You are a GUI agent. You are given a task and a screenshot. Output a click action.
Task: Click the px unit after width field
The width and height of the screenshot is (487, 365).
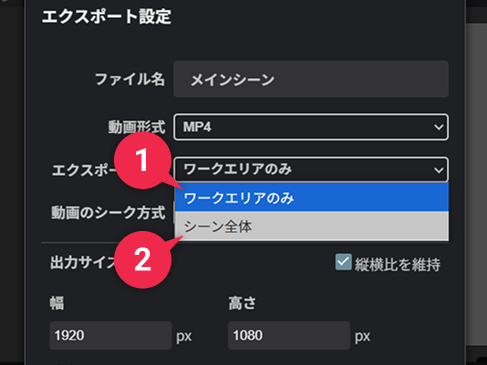[x=184, y=336]
